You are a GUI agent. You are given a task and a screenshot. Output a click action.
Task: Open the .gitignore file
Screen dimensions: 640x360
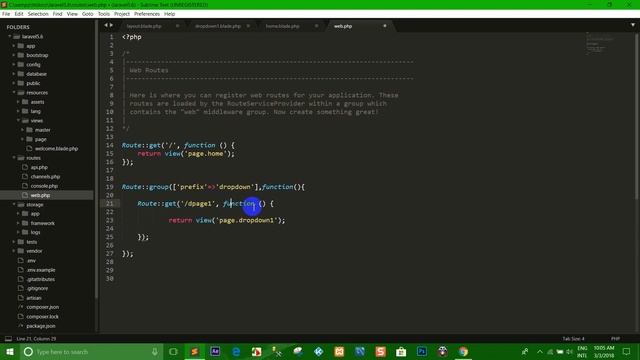[x=37, y=289]
